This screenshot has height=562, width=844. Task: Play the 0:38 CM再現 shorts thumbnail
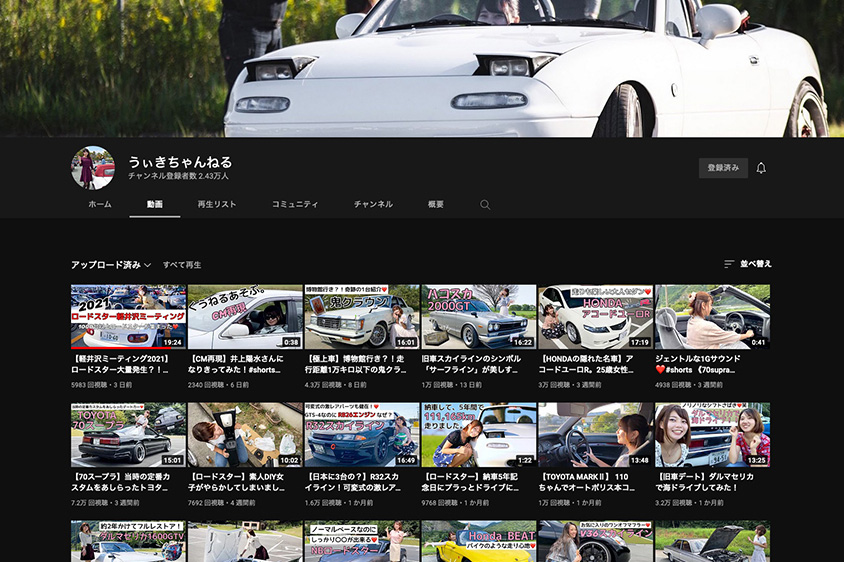pos(245,317)
